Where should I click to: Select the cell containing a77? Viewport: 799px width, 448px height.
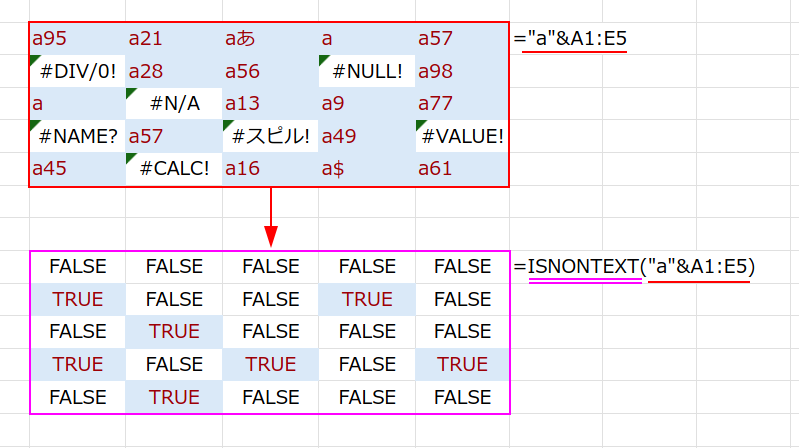point(462,103)
